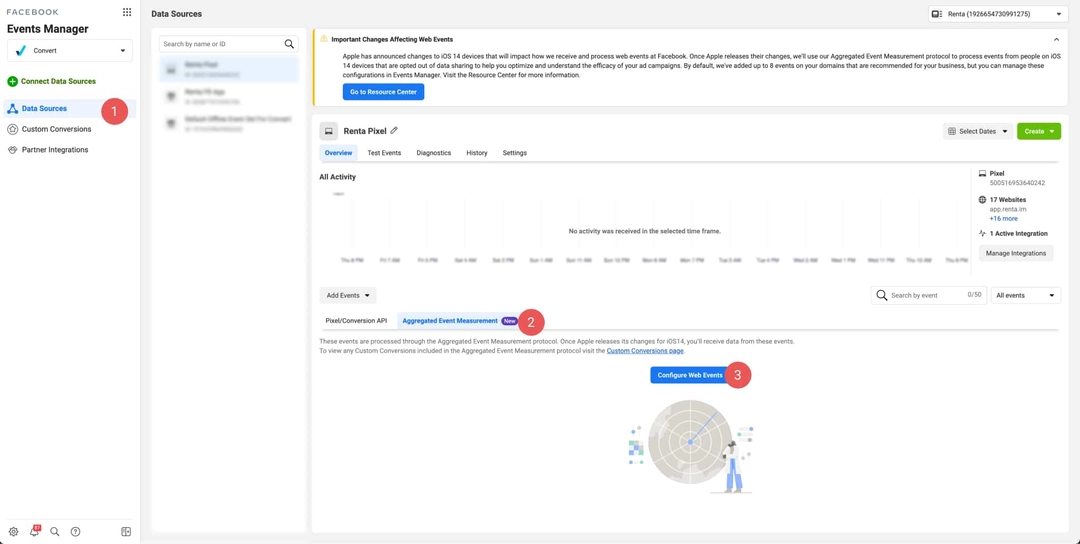Click the +16 more websites link
The width and height of the screenshot is (1080, 544).
coord(1004,218)
